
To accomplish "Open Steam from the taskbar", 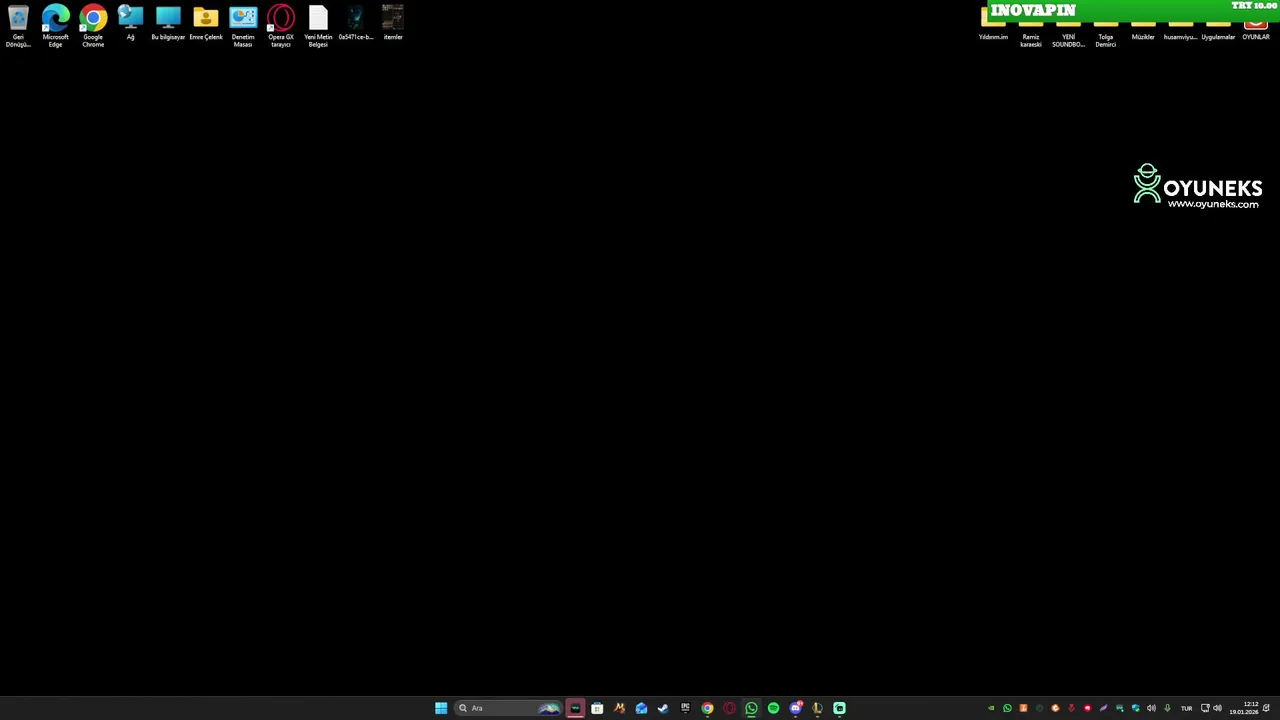I will [663, 708].
